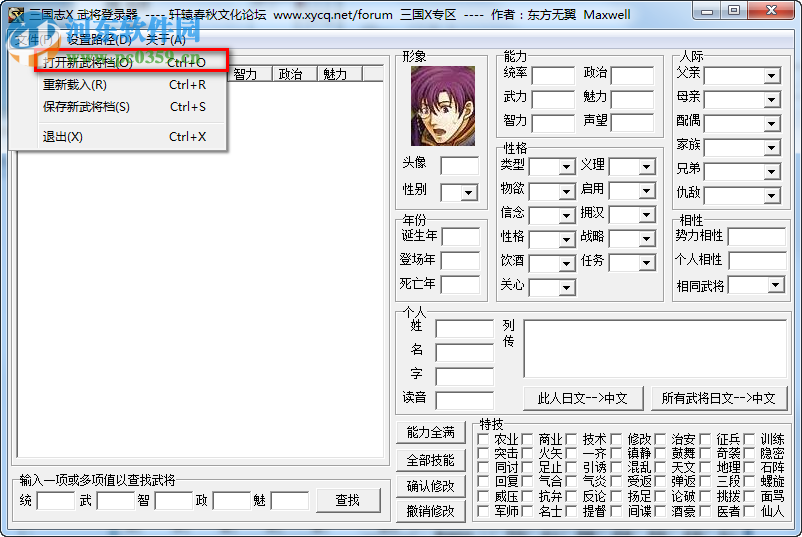
Task: Expand the 关心 dropdown
Action: (566, 287)
